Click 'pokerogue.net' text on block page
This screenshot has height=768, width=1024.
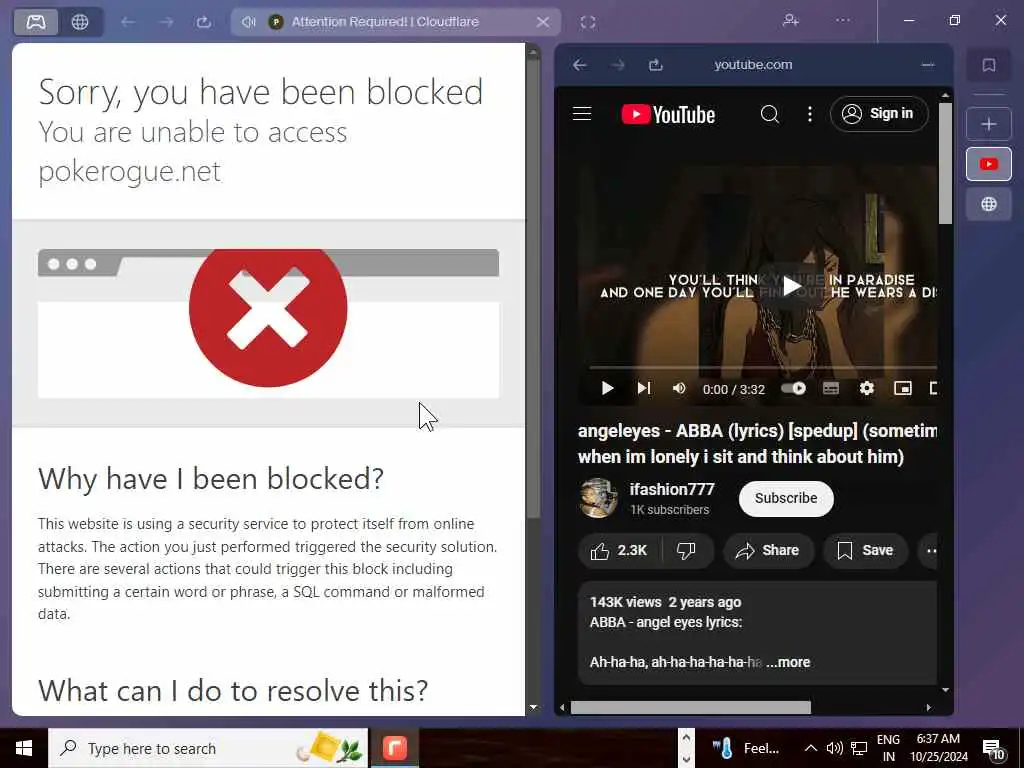129,171
